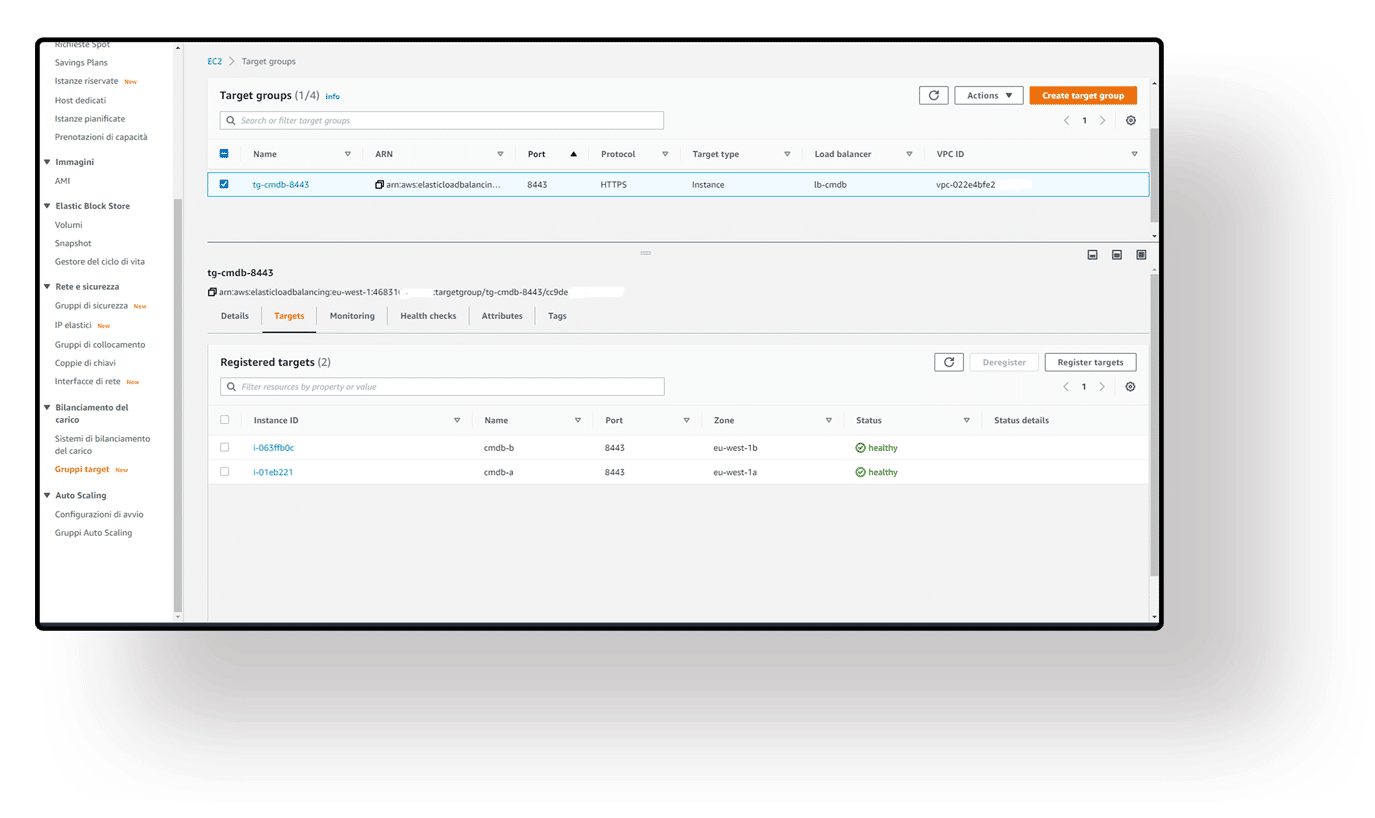
Task: Maximize details panel using last layout icon
Action: point(1141,255)
